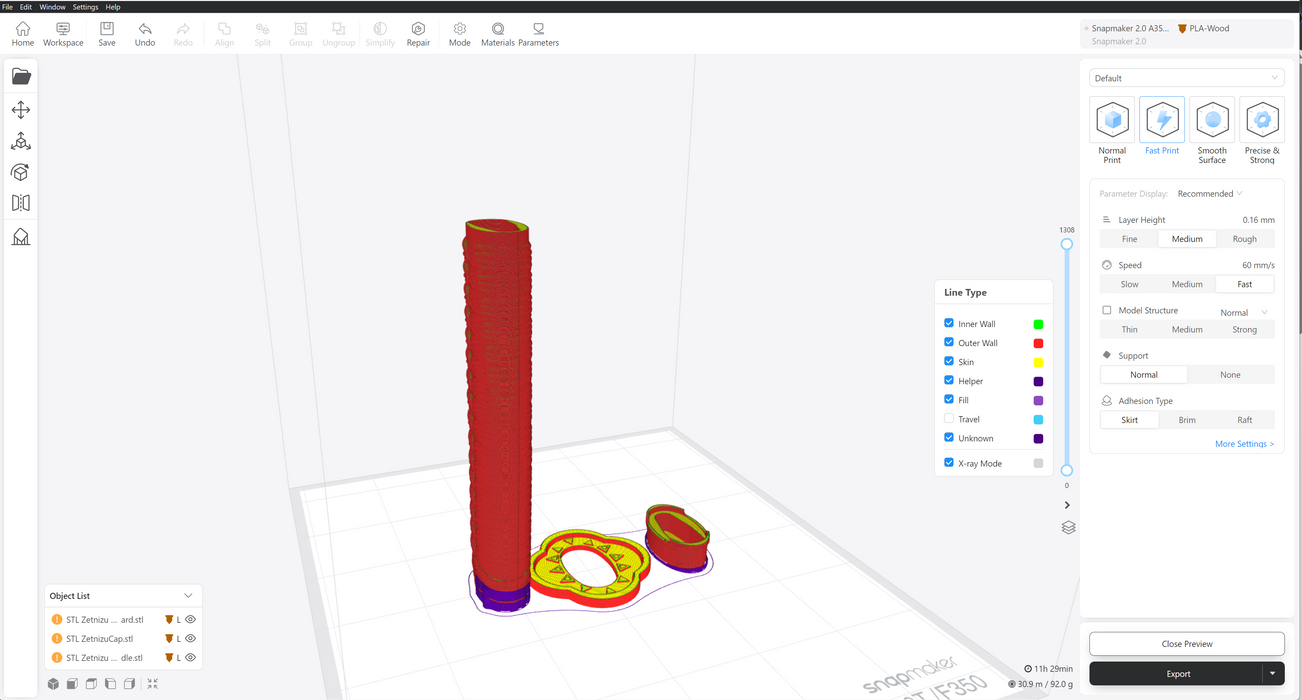Collapse the Object List panel
1302x700 pixels.
188,596
